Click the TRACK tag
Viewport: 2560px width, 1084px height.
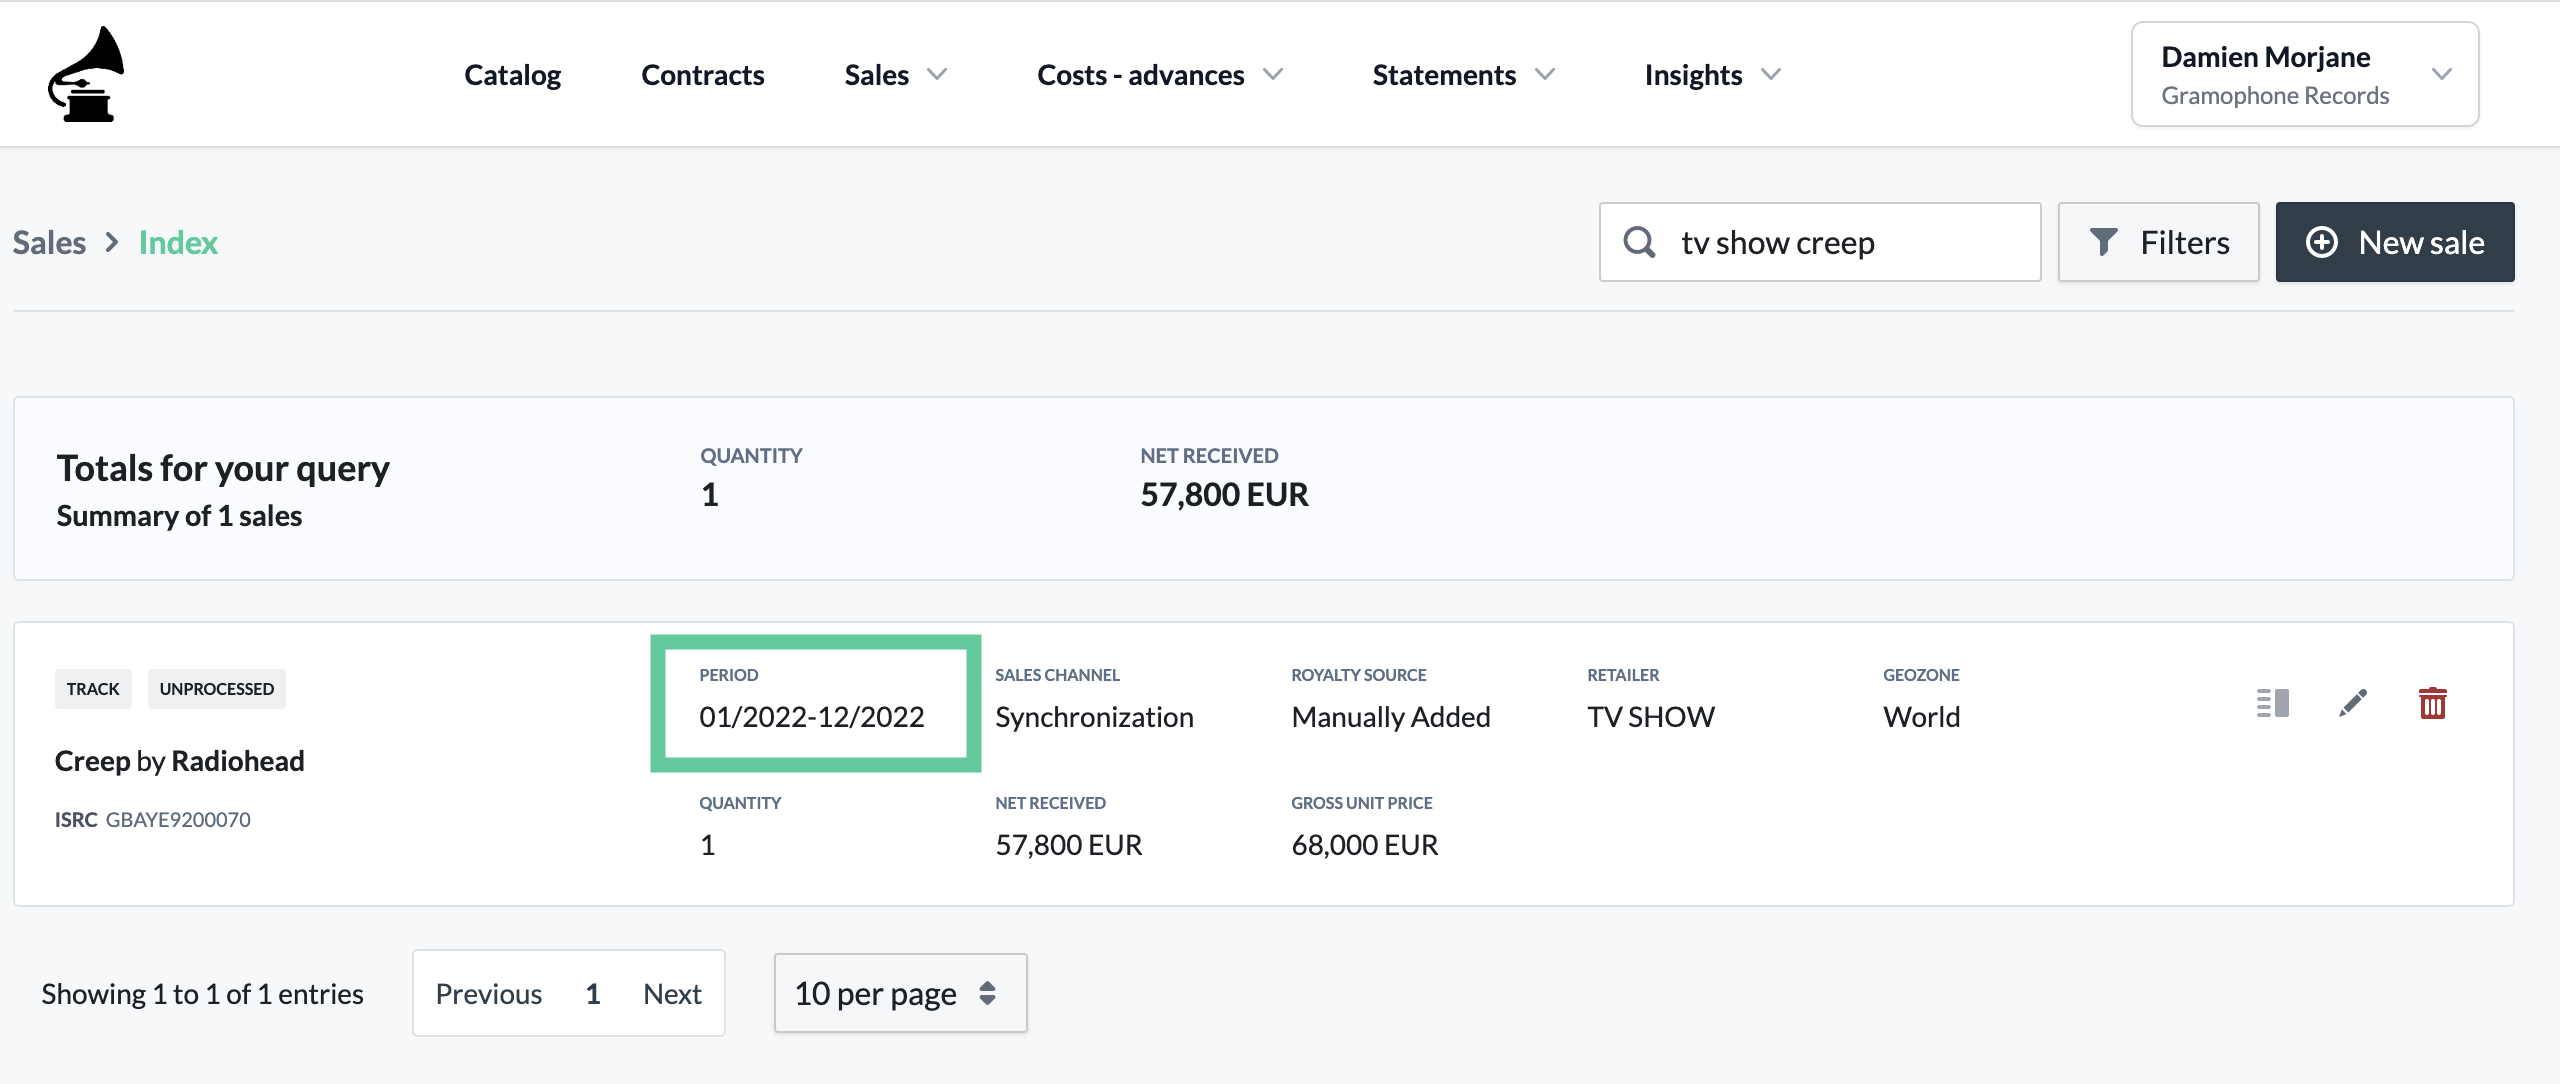click(x=93, y=689)
